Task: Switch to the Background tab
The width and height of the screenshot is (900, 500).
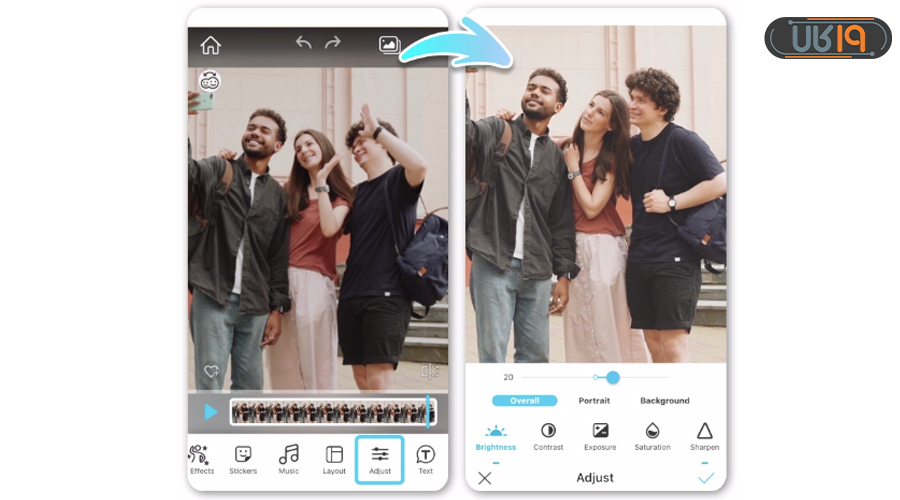Action: (665, 401)
